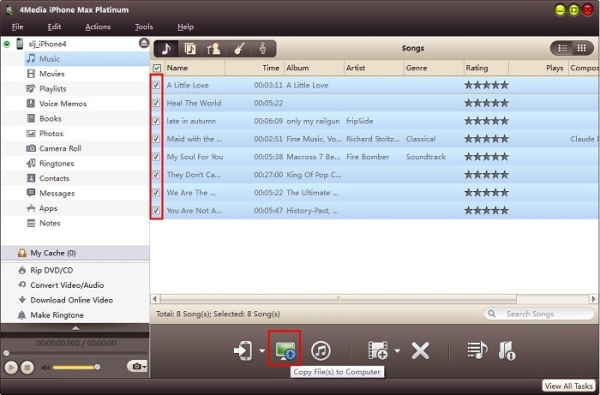Screen dimensions: 600x395
Task: Click Copy File(s) to Device icon
Action: point(243,351)
